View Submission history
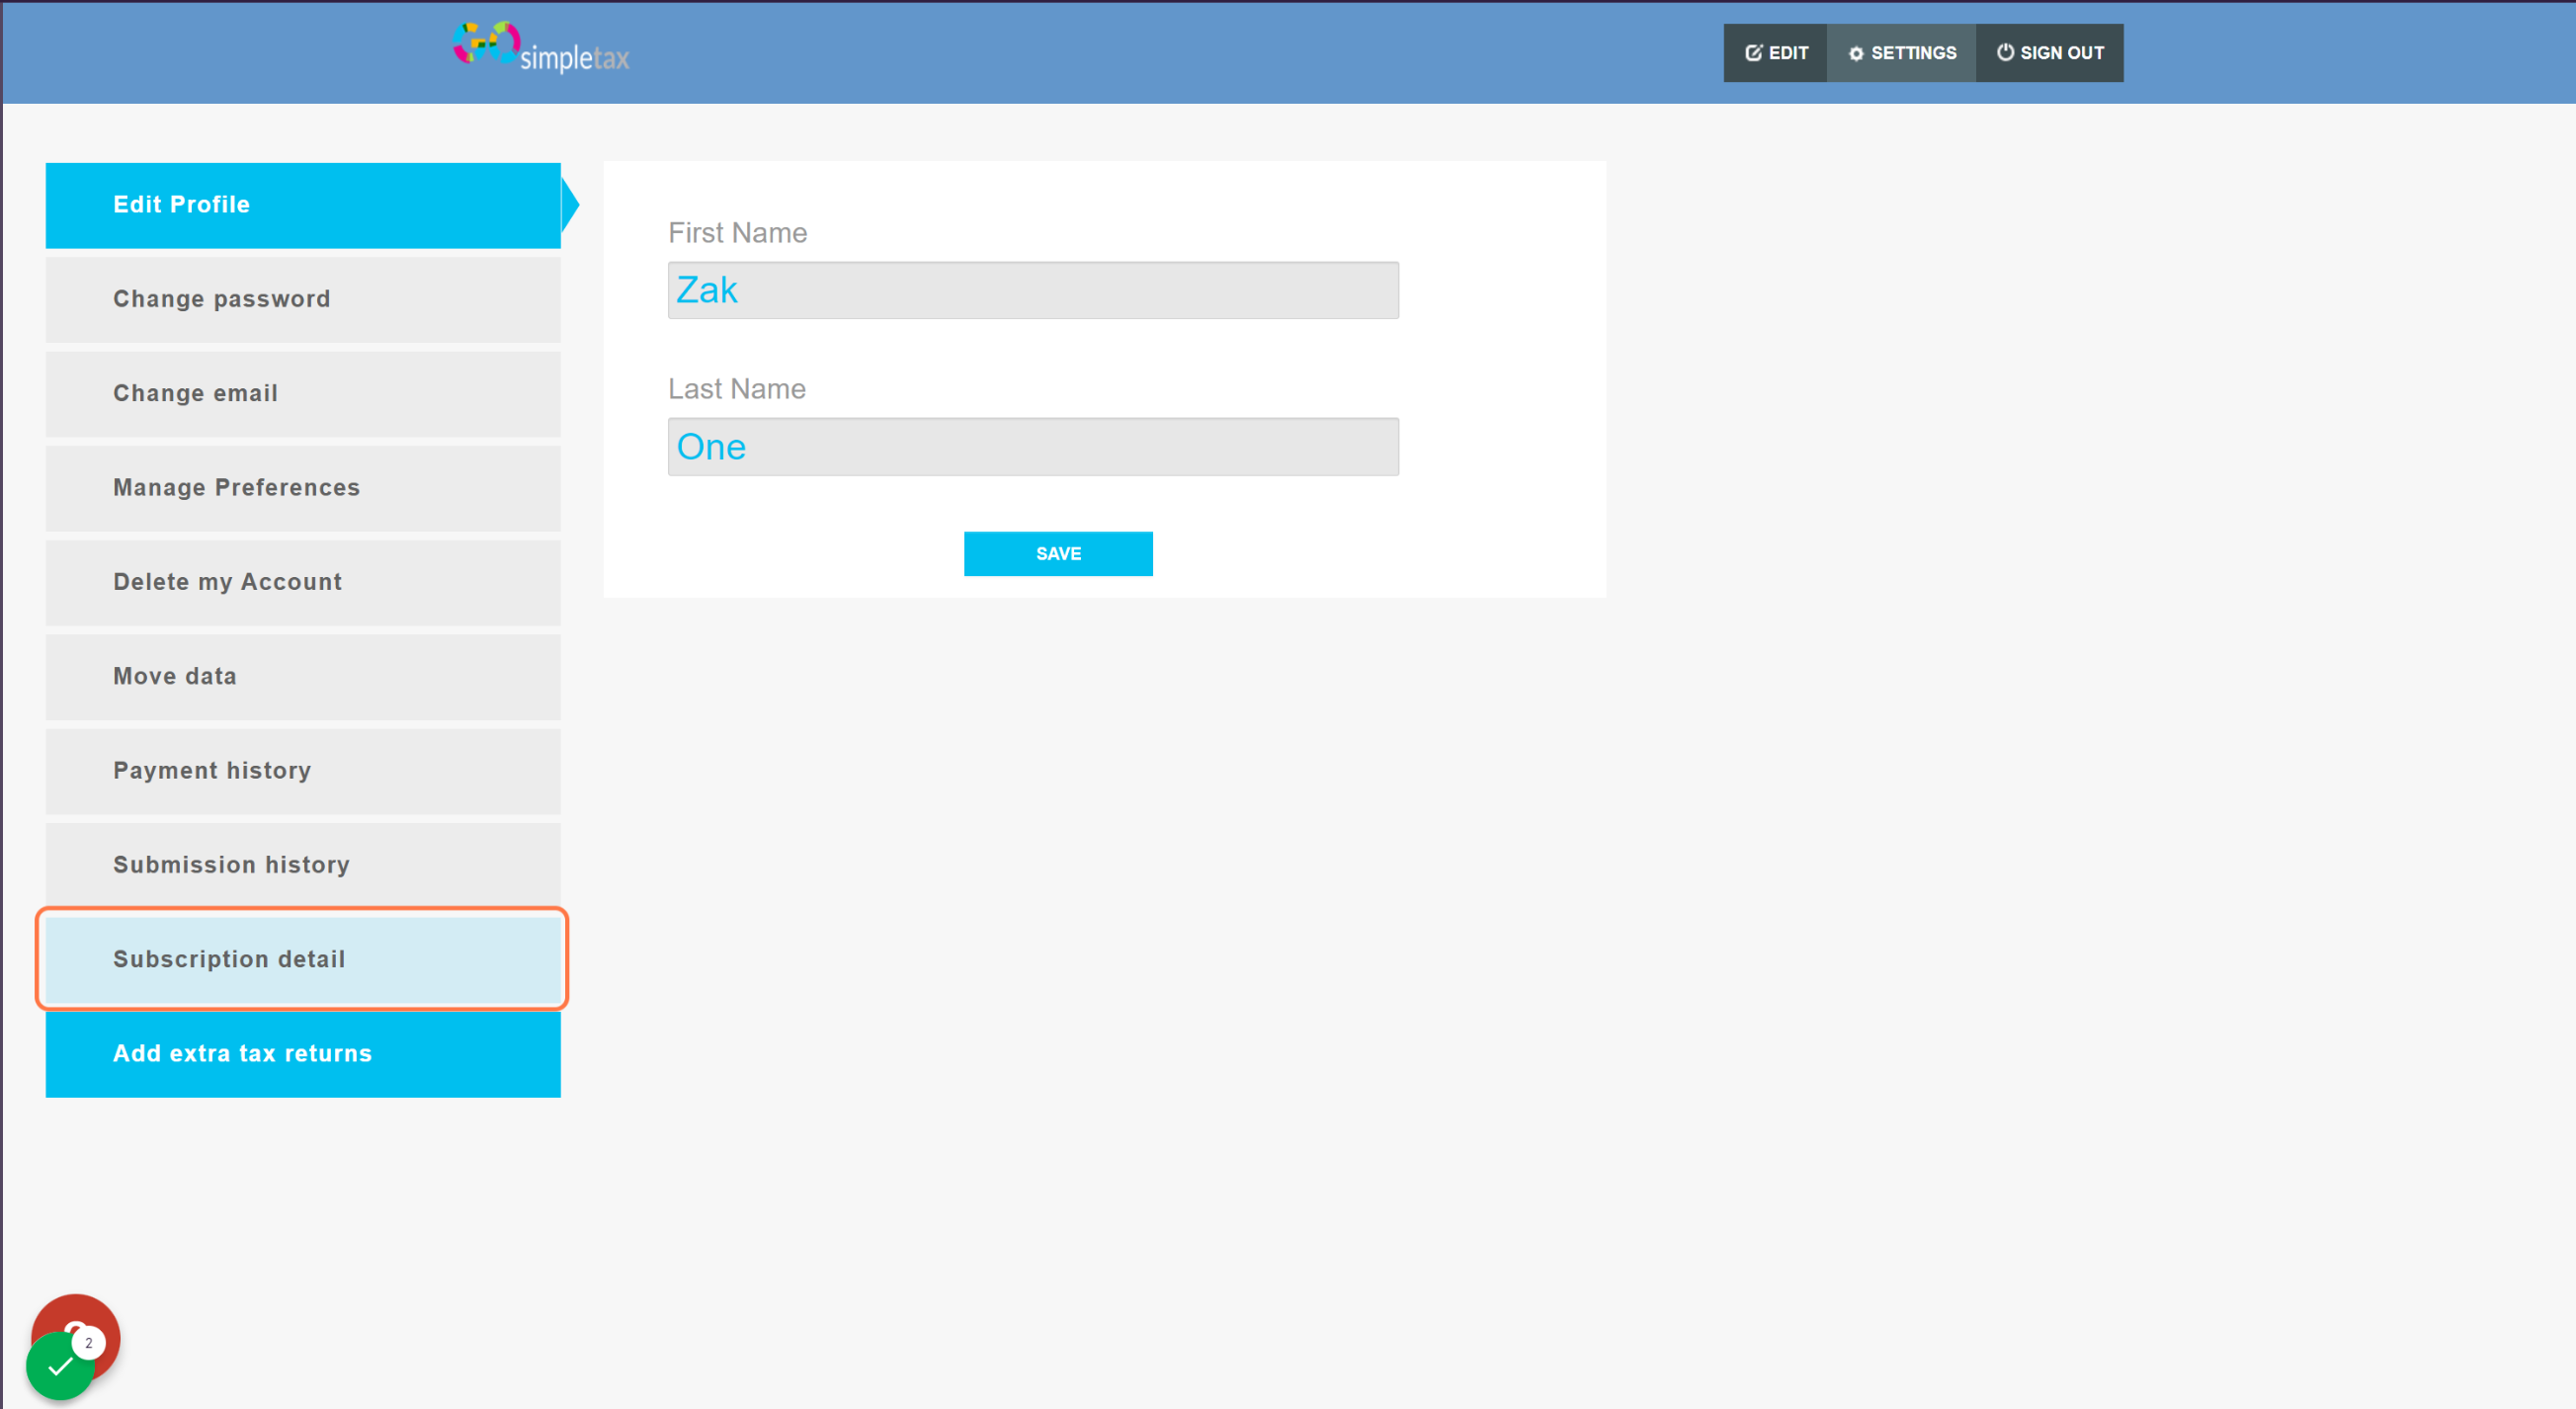 click(x=303, y=865)
